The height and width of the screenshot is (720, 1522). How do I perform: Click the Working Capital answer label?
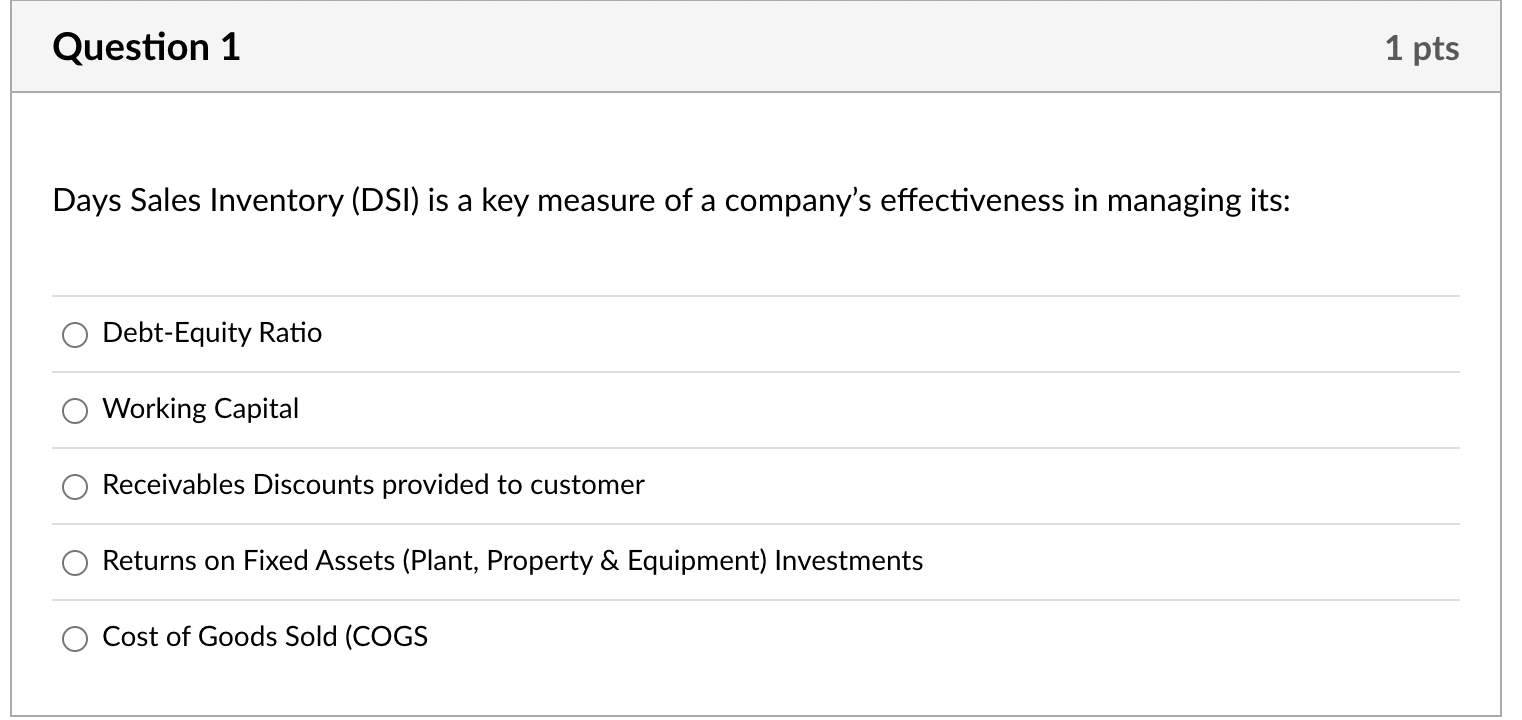(x=200, y=409)
